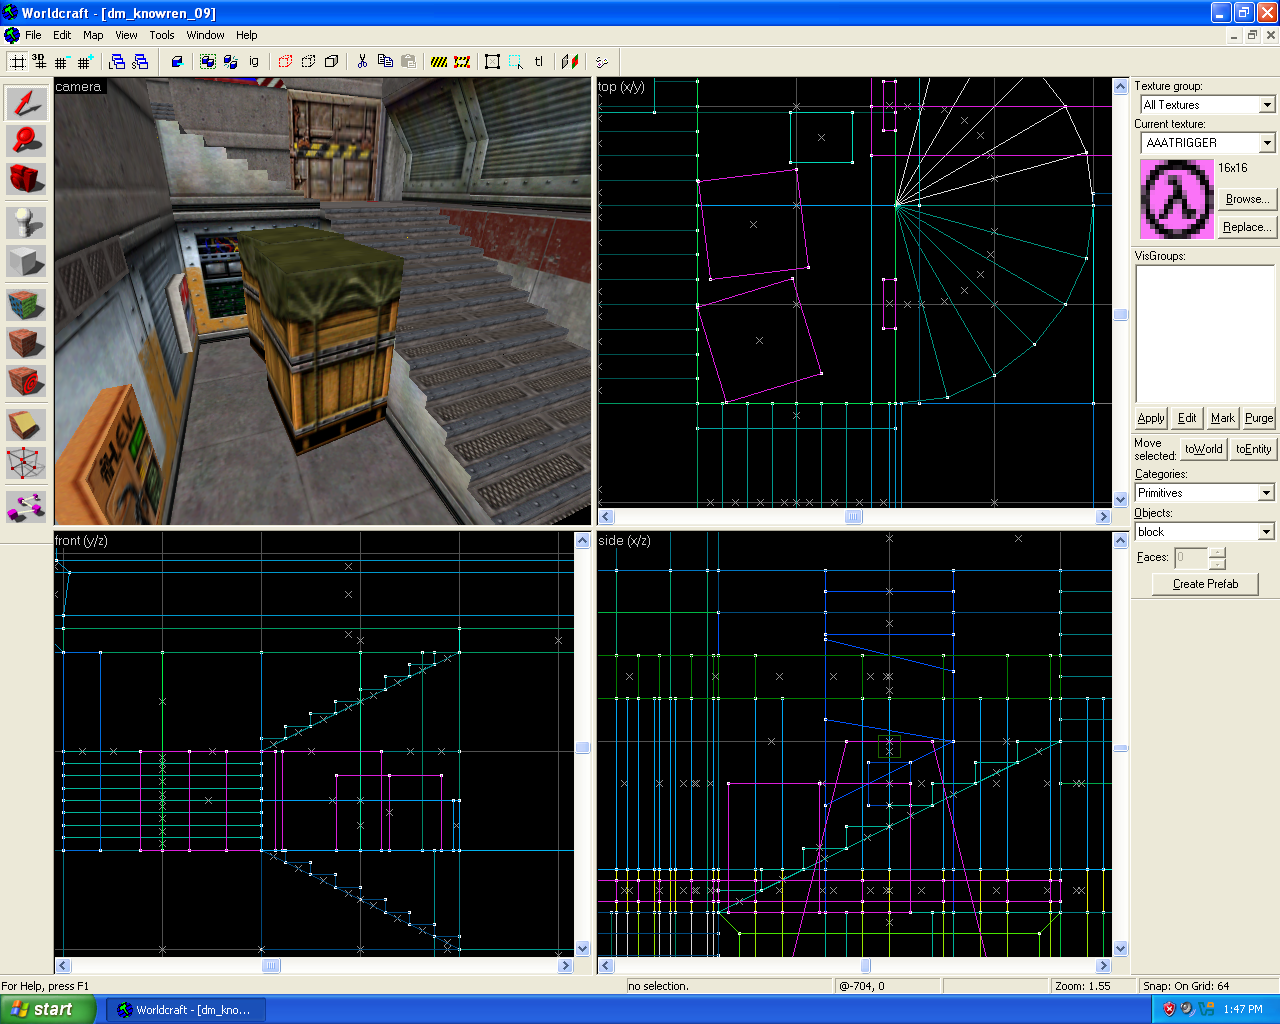This screenshot has width=1280, height=1024.
Task: Click the VisGroups Purge button
Action: pos(1259,418)
